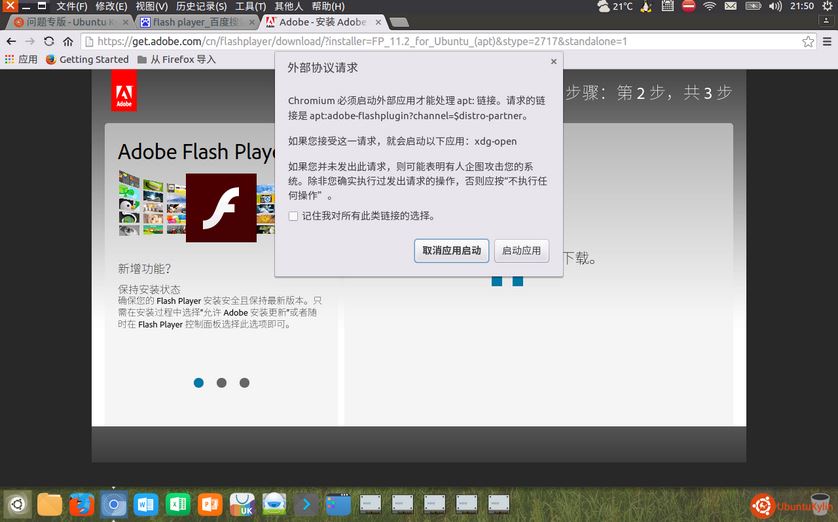This screenshot has width=838, height=522.
Task: Click the 启动应用 button
Action: point(521,251)
